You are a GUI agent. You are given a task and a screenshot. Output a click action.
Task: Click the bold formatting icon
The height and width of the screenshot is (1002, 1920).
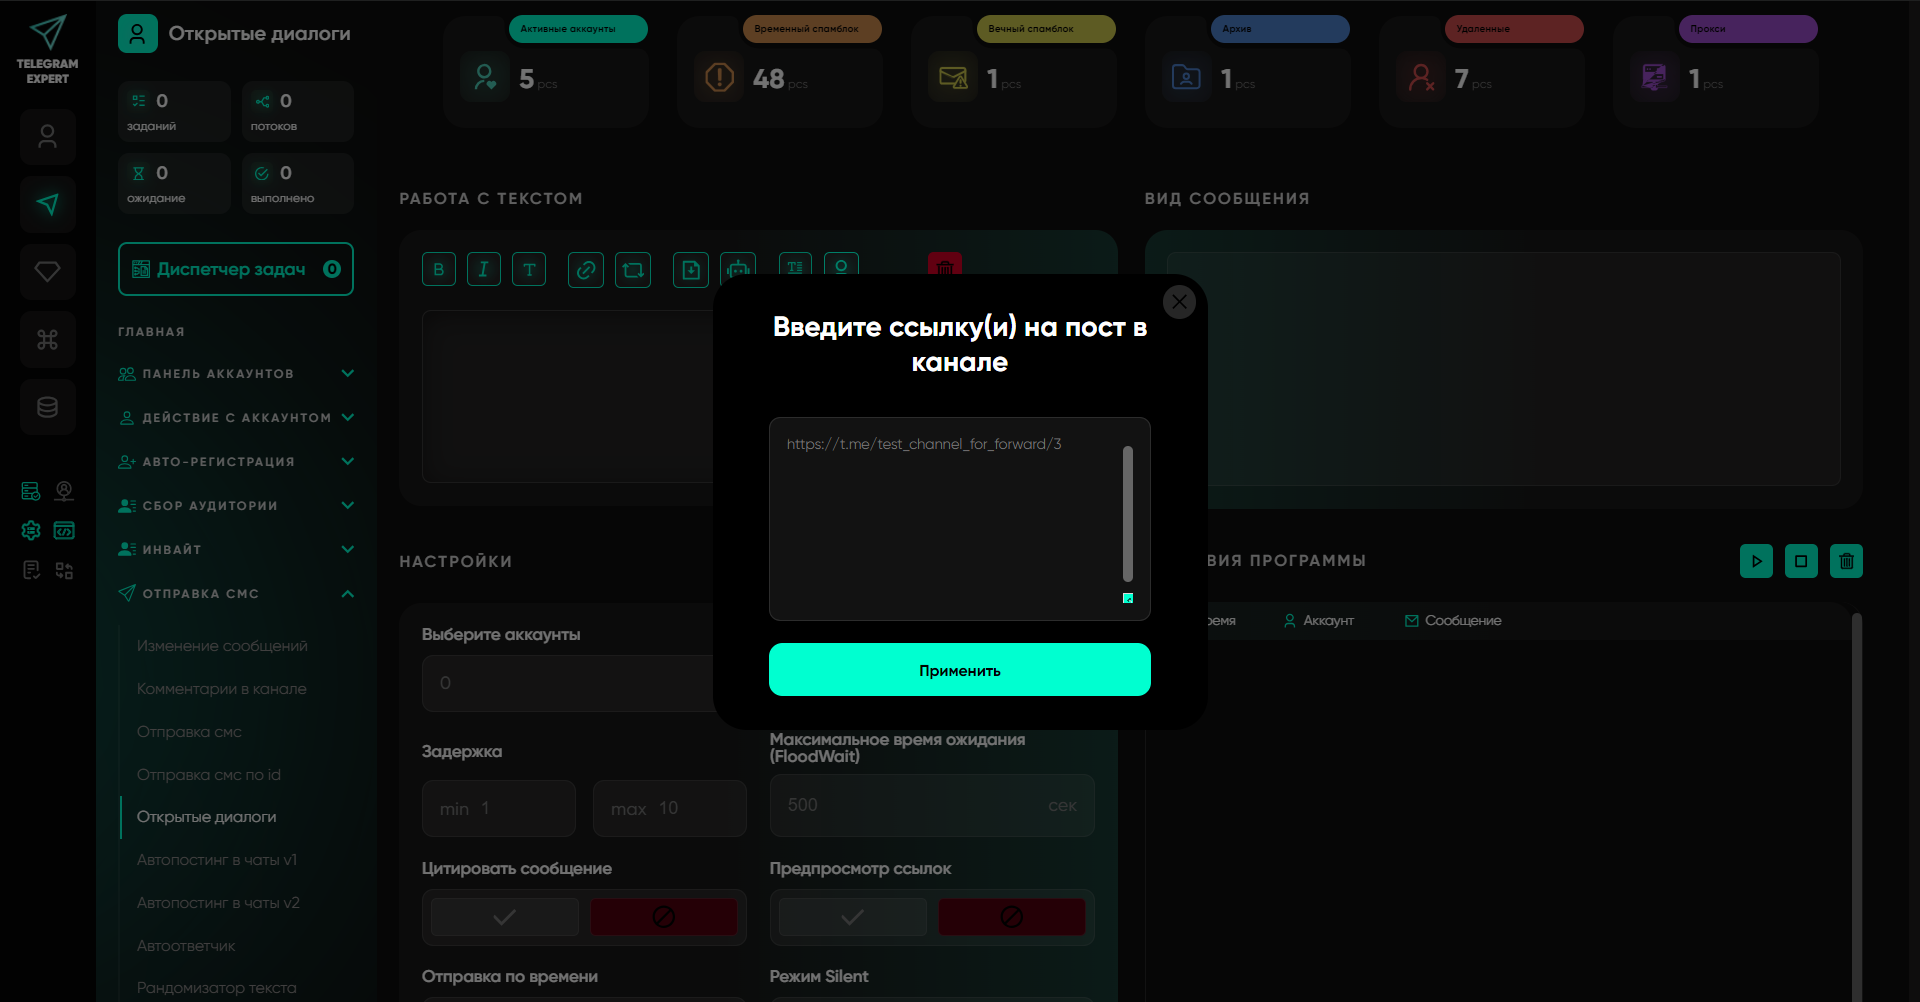point(438,269)
